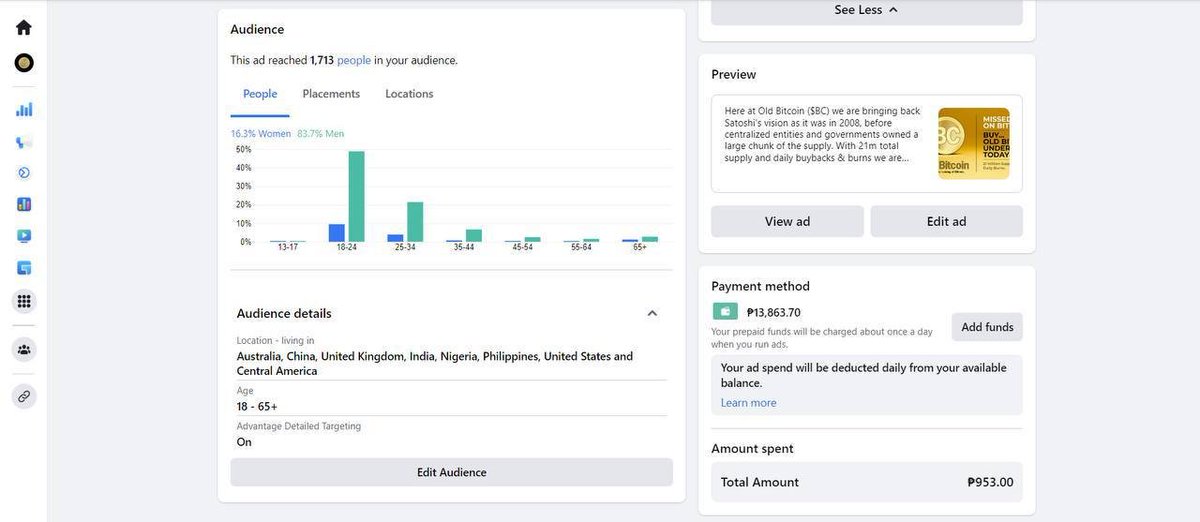Switch to the People tab
Screen dimensions: 1200x522
260,94
